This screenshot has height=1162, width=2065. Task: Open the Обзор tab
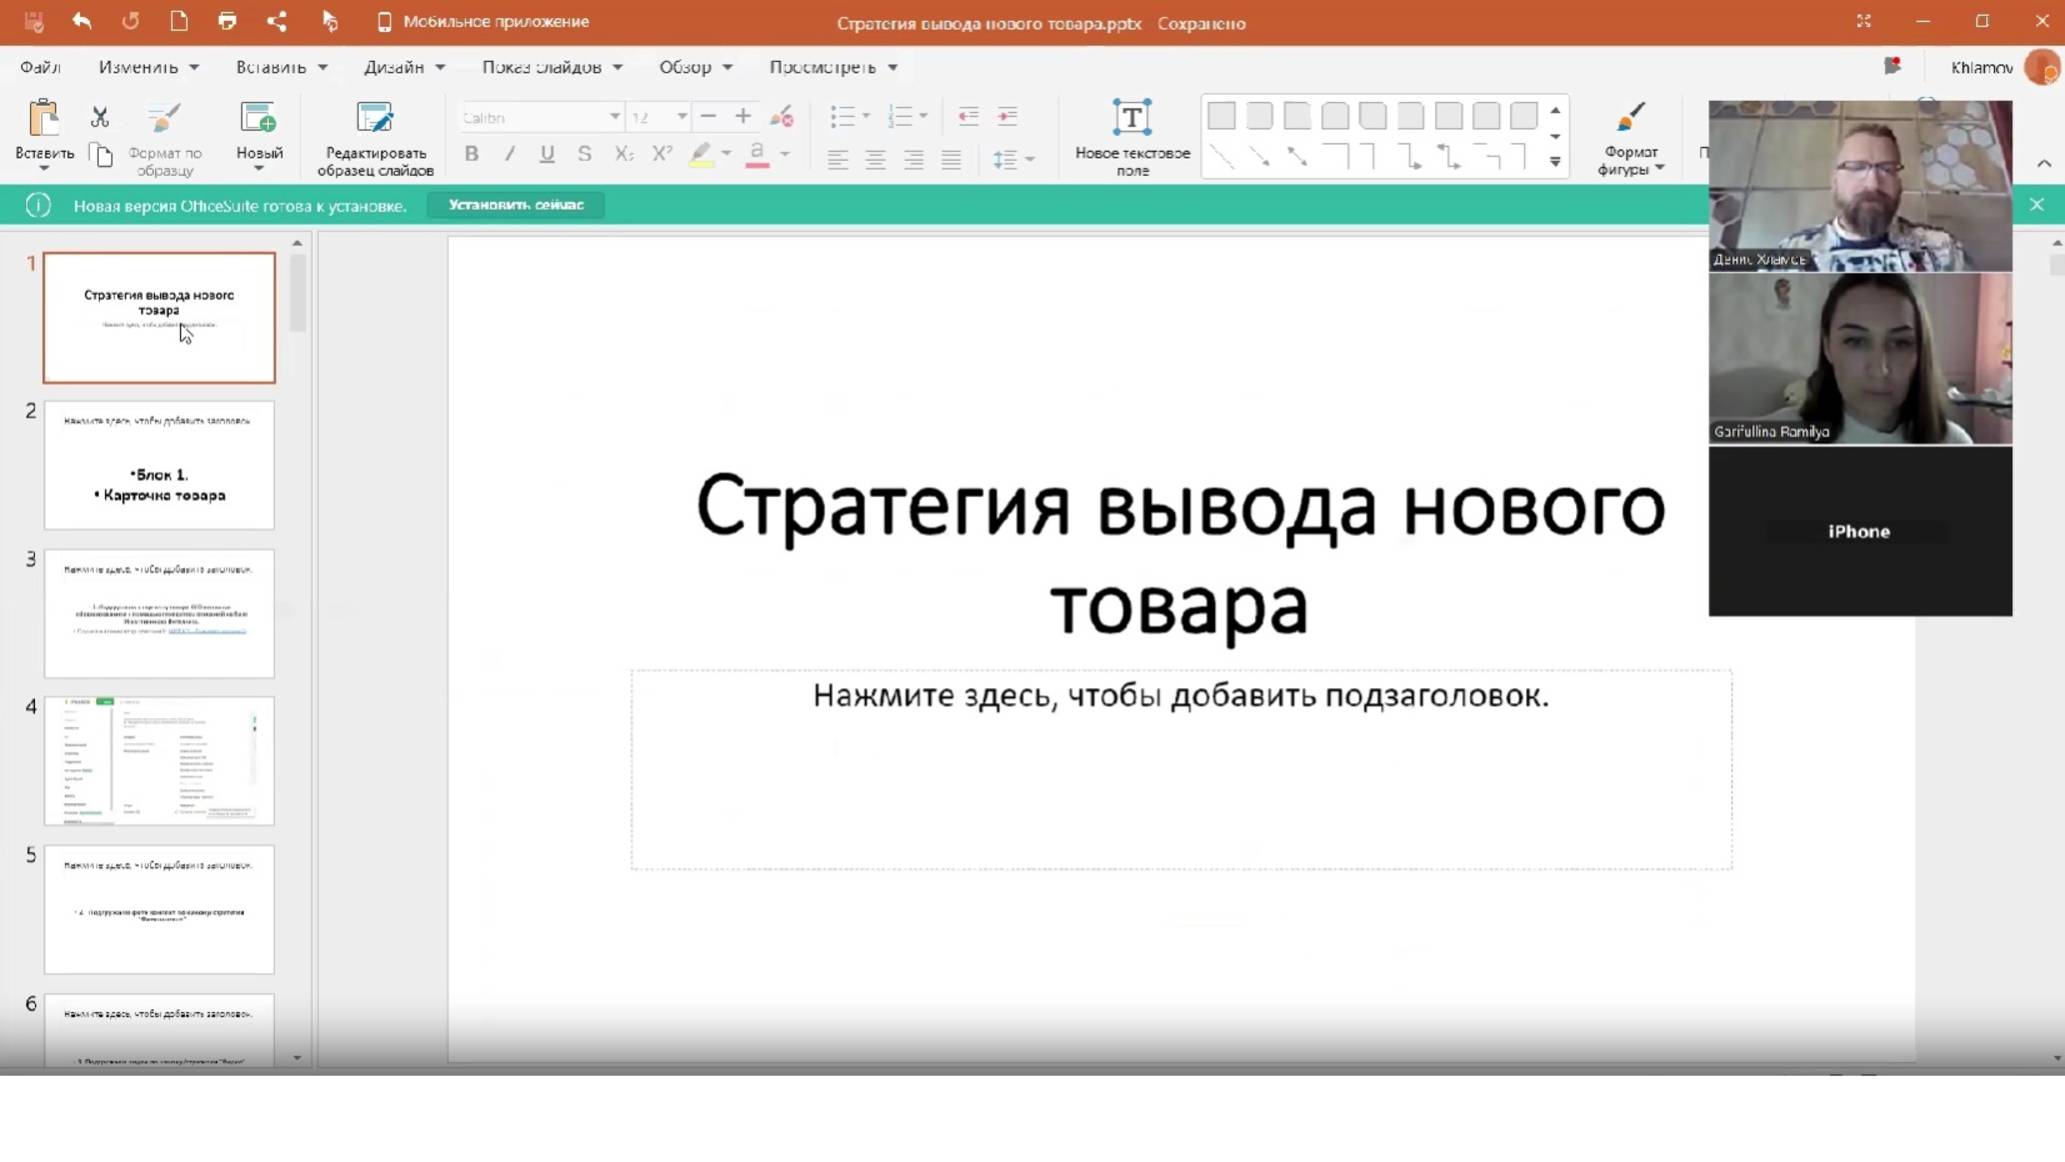pyautogui.click(x=695, y=67)
